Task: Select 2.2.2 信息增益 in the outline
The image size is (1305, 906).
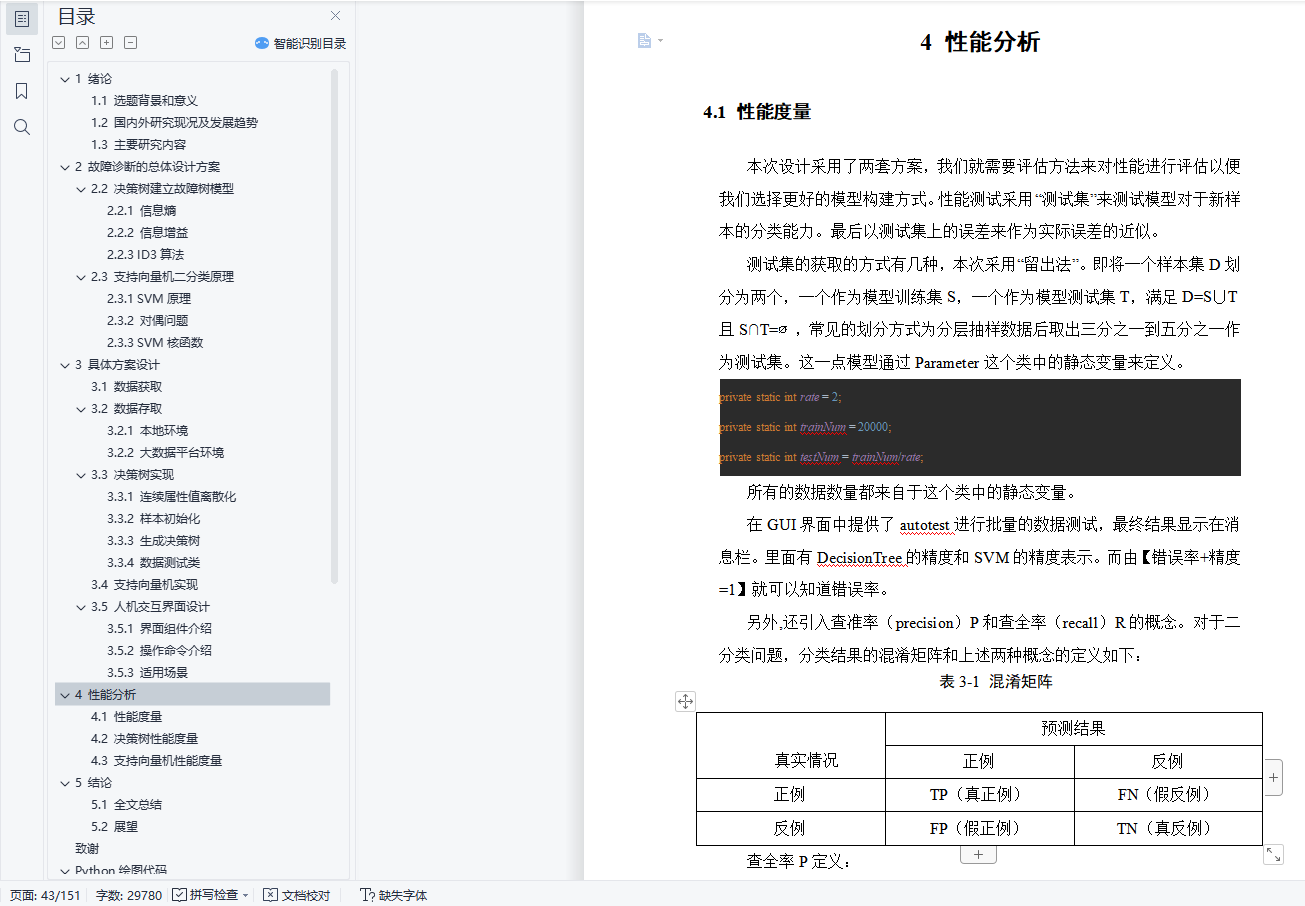Action: point(148,233)
